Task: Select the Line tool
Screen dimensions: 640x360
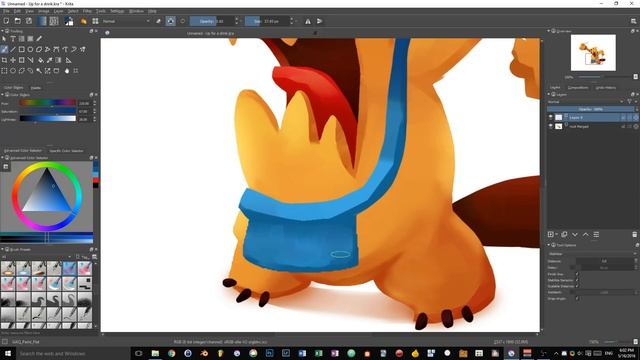Action: 13,49
